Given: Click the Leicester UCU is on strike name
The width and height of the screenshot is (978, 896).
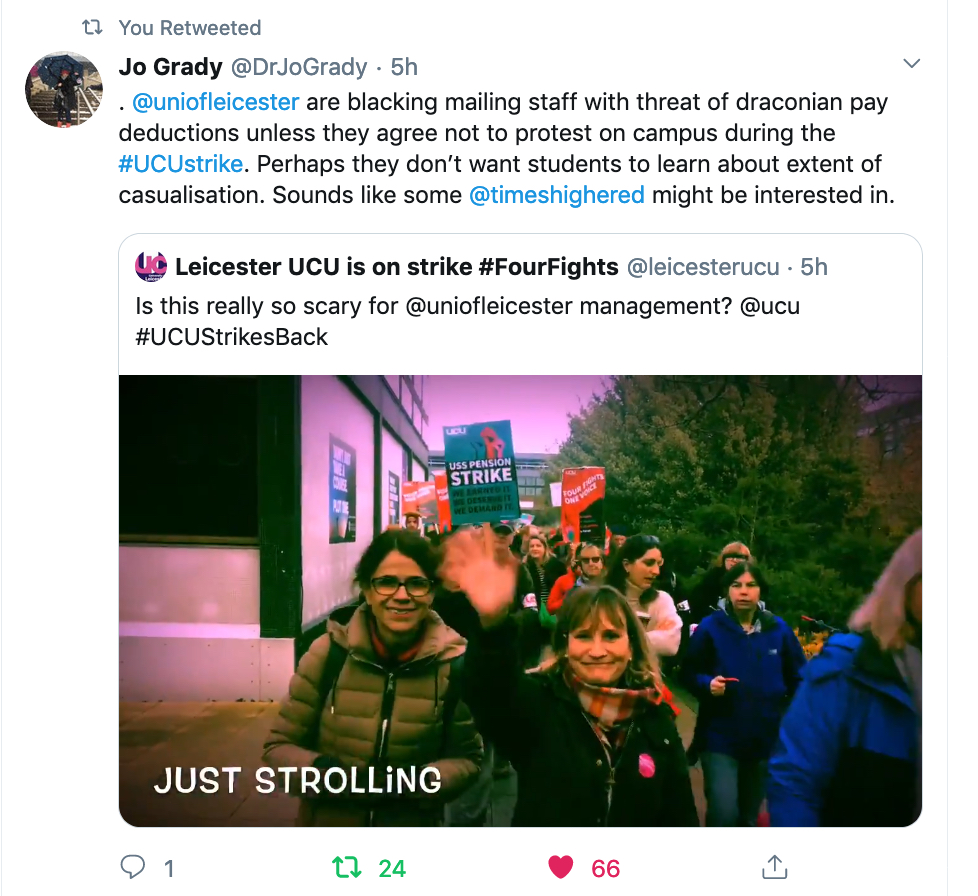Looking at the screenshot, I should click(397, 267).
